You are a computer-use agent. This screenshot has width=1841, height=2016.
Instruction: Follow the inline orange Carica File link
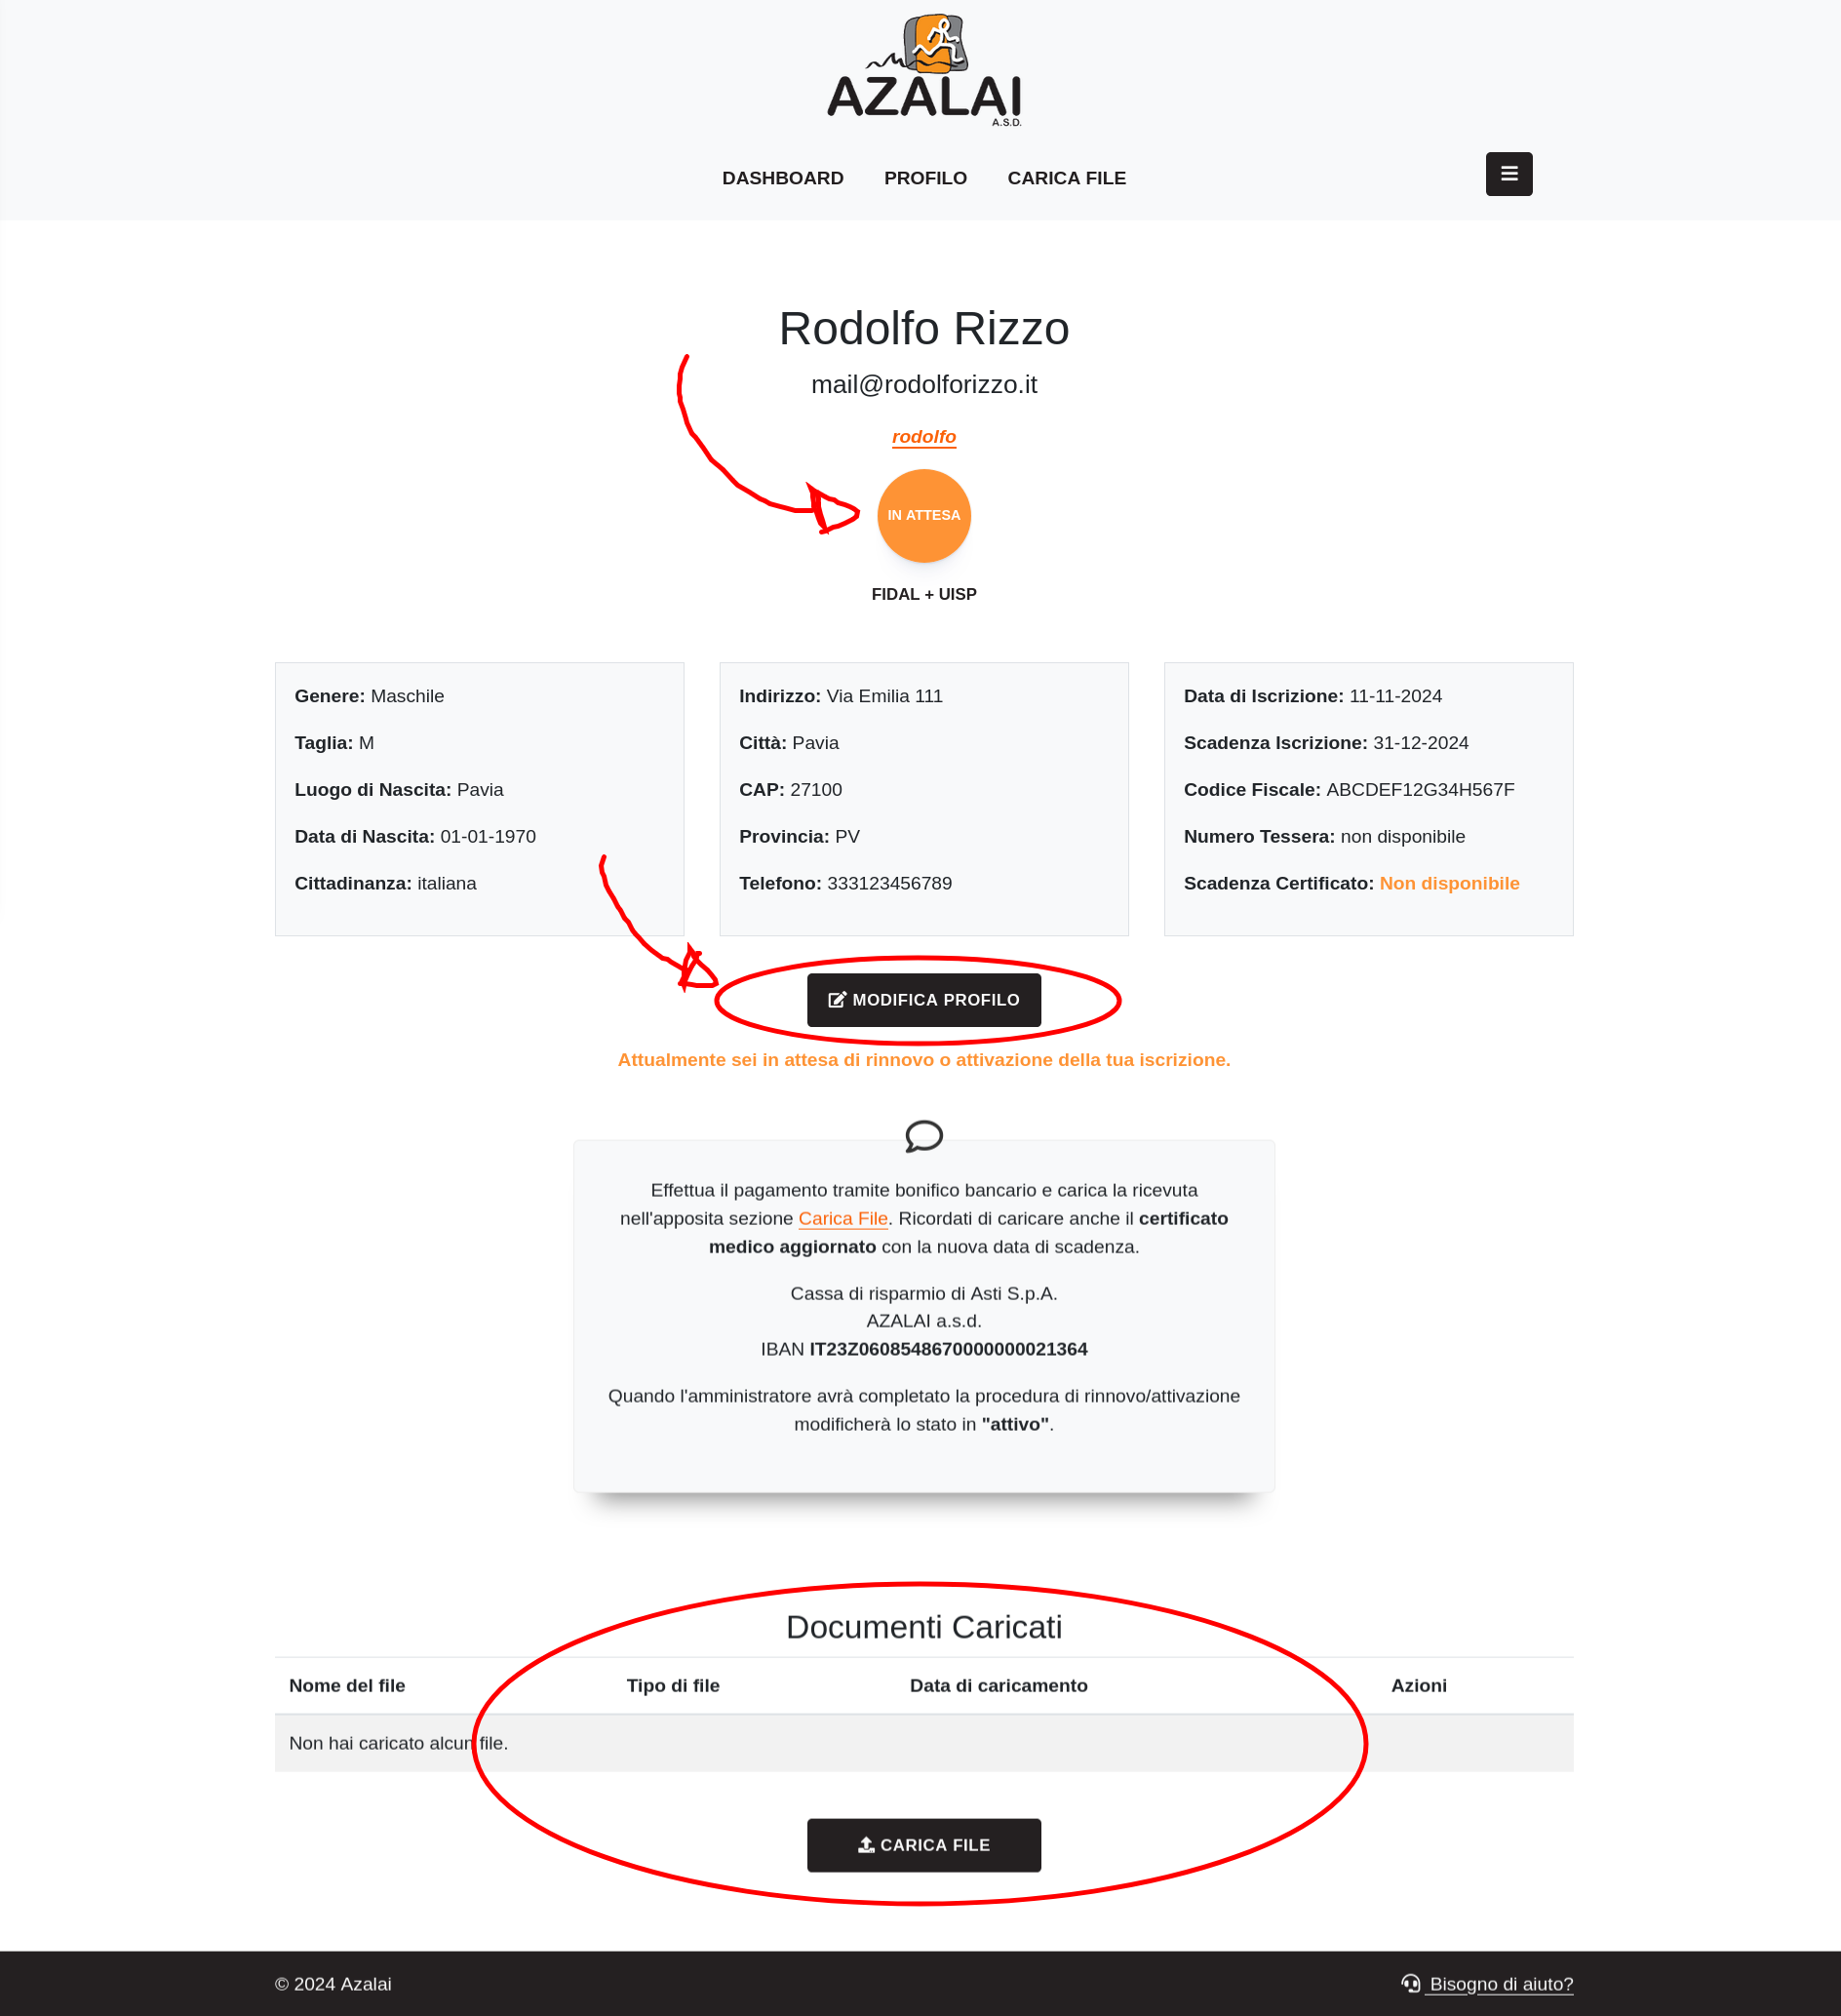click(843, 1218)
